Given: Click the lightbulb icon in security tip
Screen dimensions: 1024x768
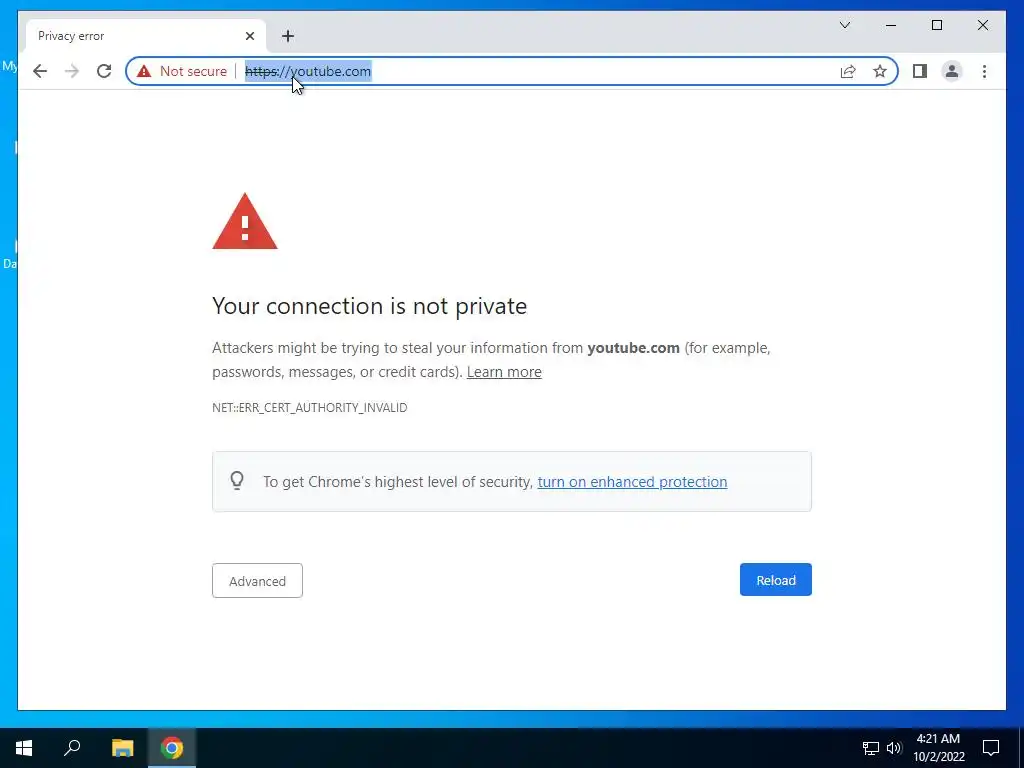Looking at the screenshot, I should click(x=237, y=481).
